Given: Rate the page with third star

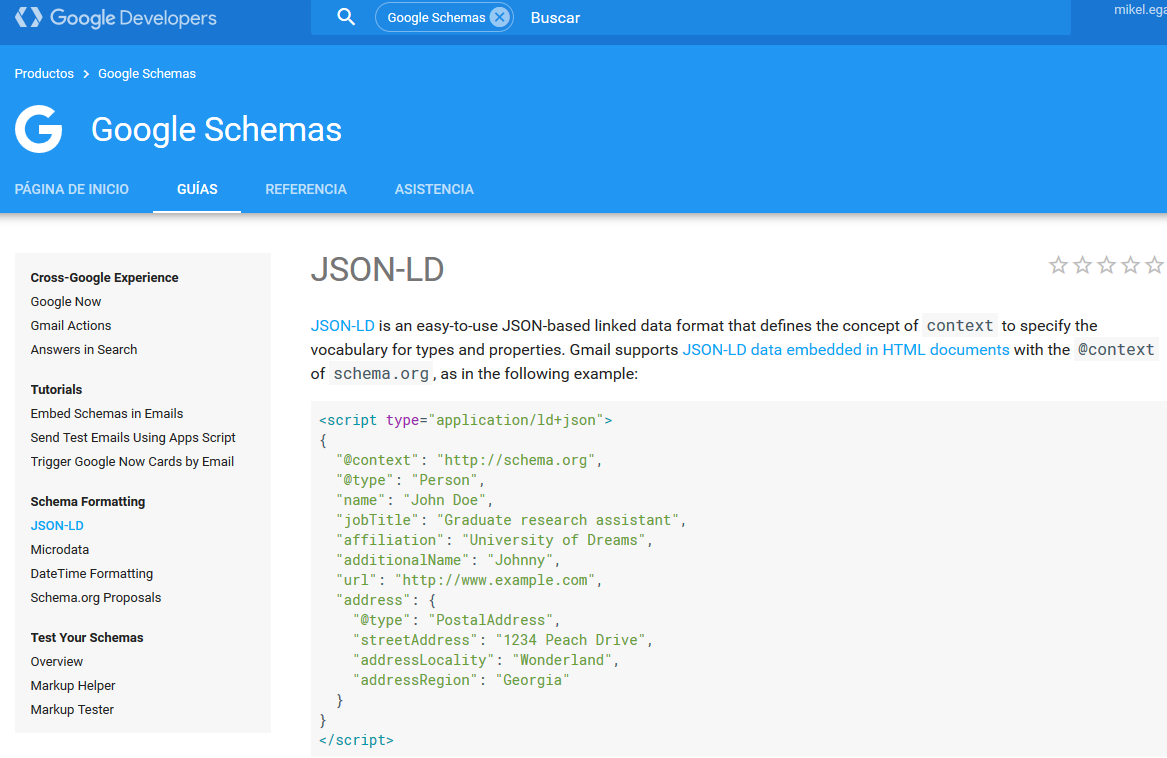Looking at the screenshot, I should click(1106, 265).
